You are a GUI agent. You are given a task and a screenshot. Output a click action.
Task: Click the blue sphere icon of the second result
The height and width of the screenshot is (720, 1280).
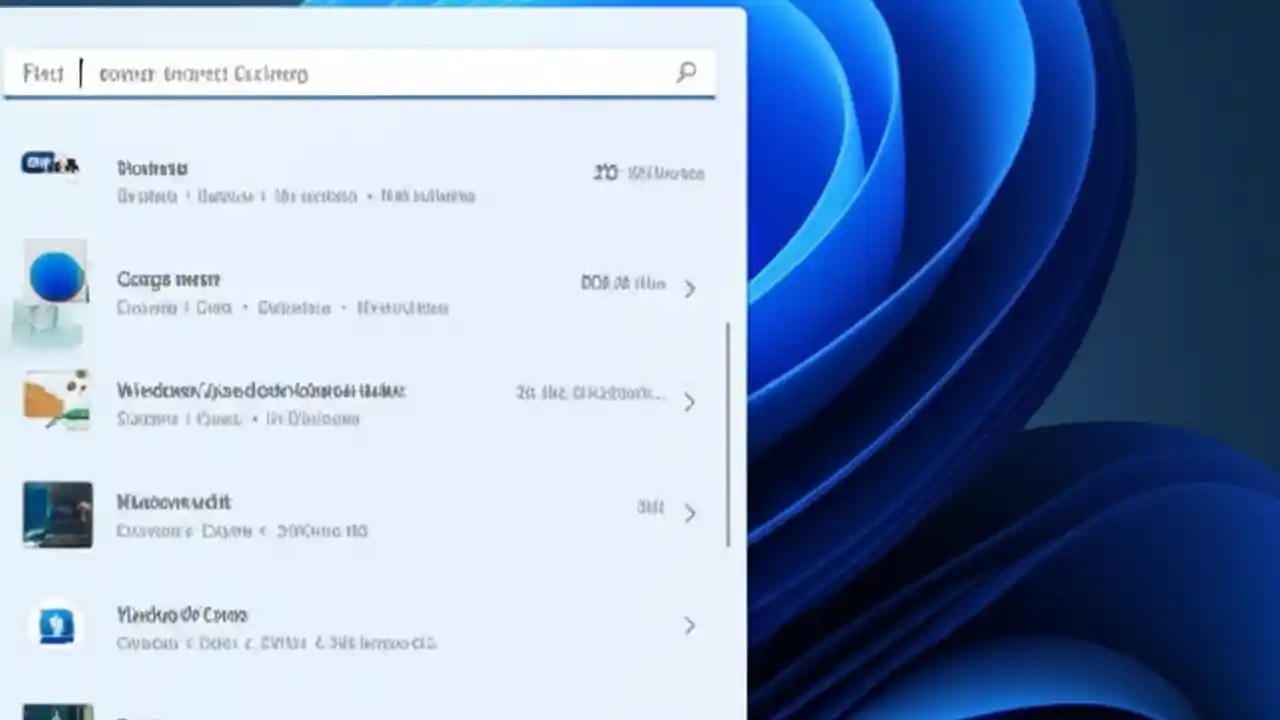tap(56, 277)
